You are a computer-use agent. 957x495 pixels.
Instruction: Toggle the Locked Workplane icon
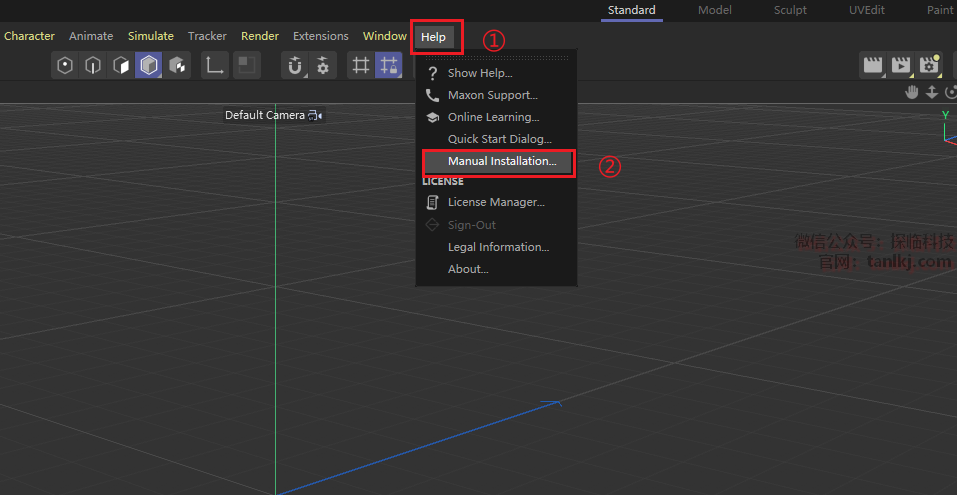coord(389,66)
